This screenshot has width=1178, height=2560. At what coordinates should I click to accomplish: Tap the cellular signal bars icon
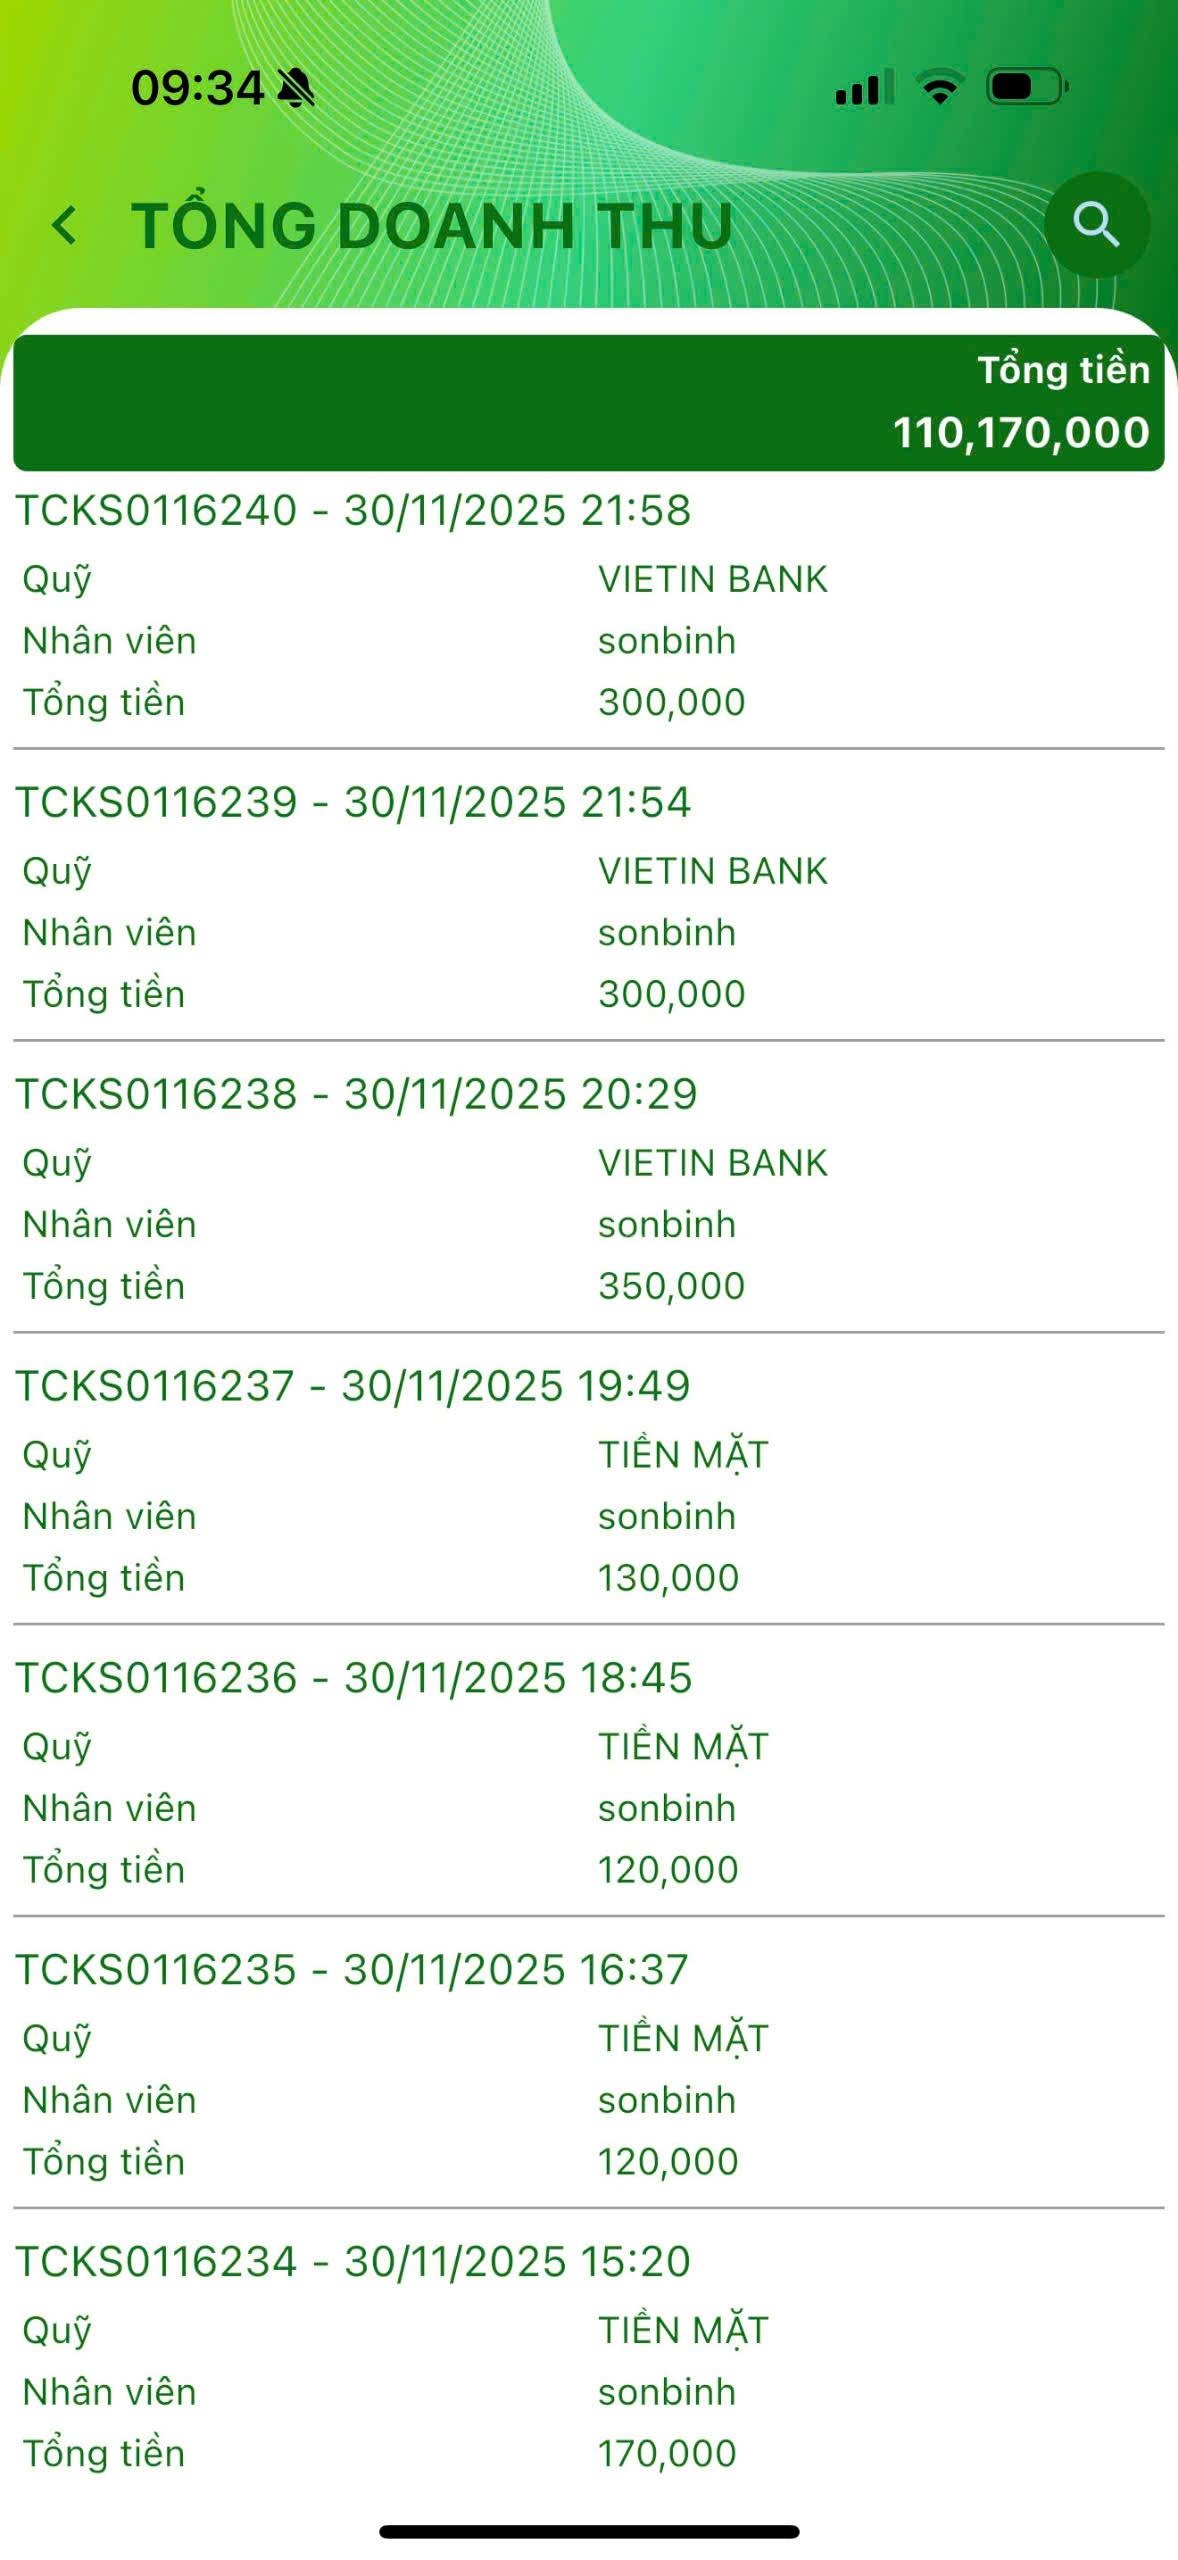click(x=864, y=88)
